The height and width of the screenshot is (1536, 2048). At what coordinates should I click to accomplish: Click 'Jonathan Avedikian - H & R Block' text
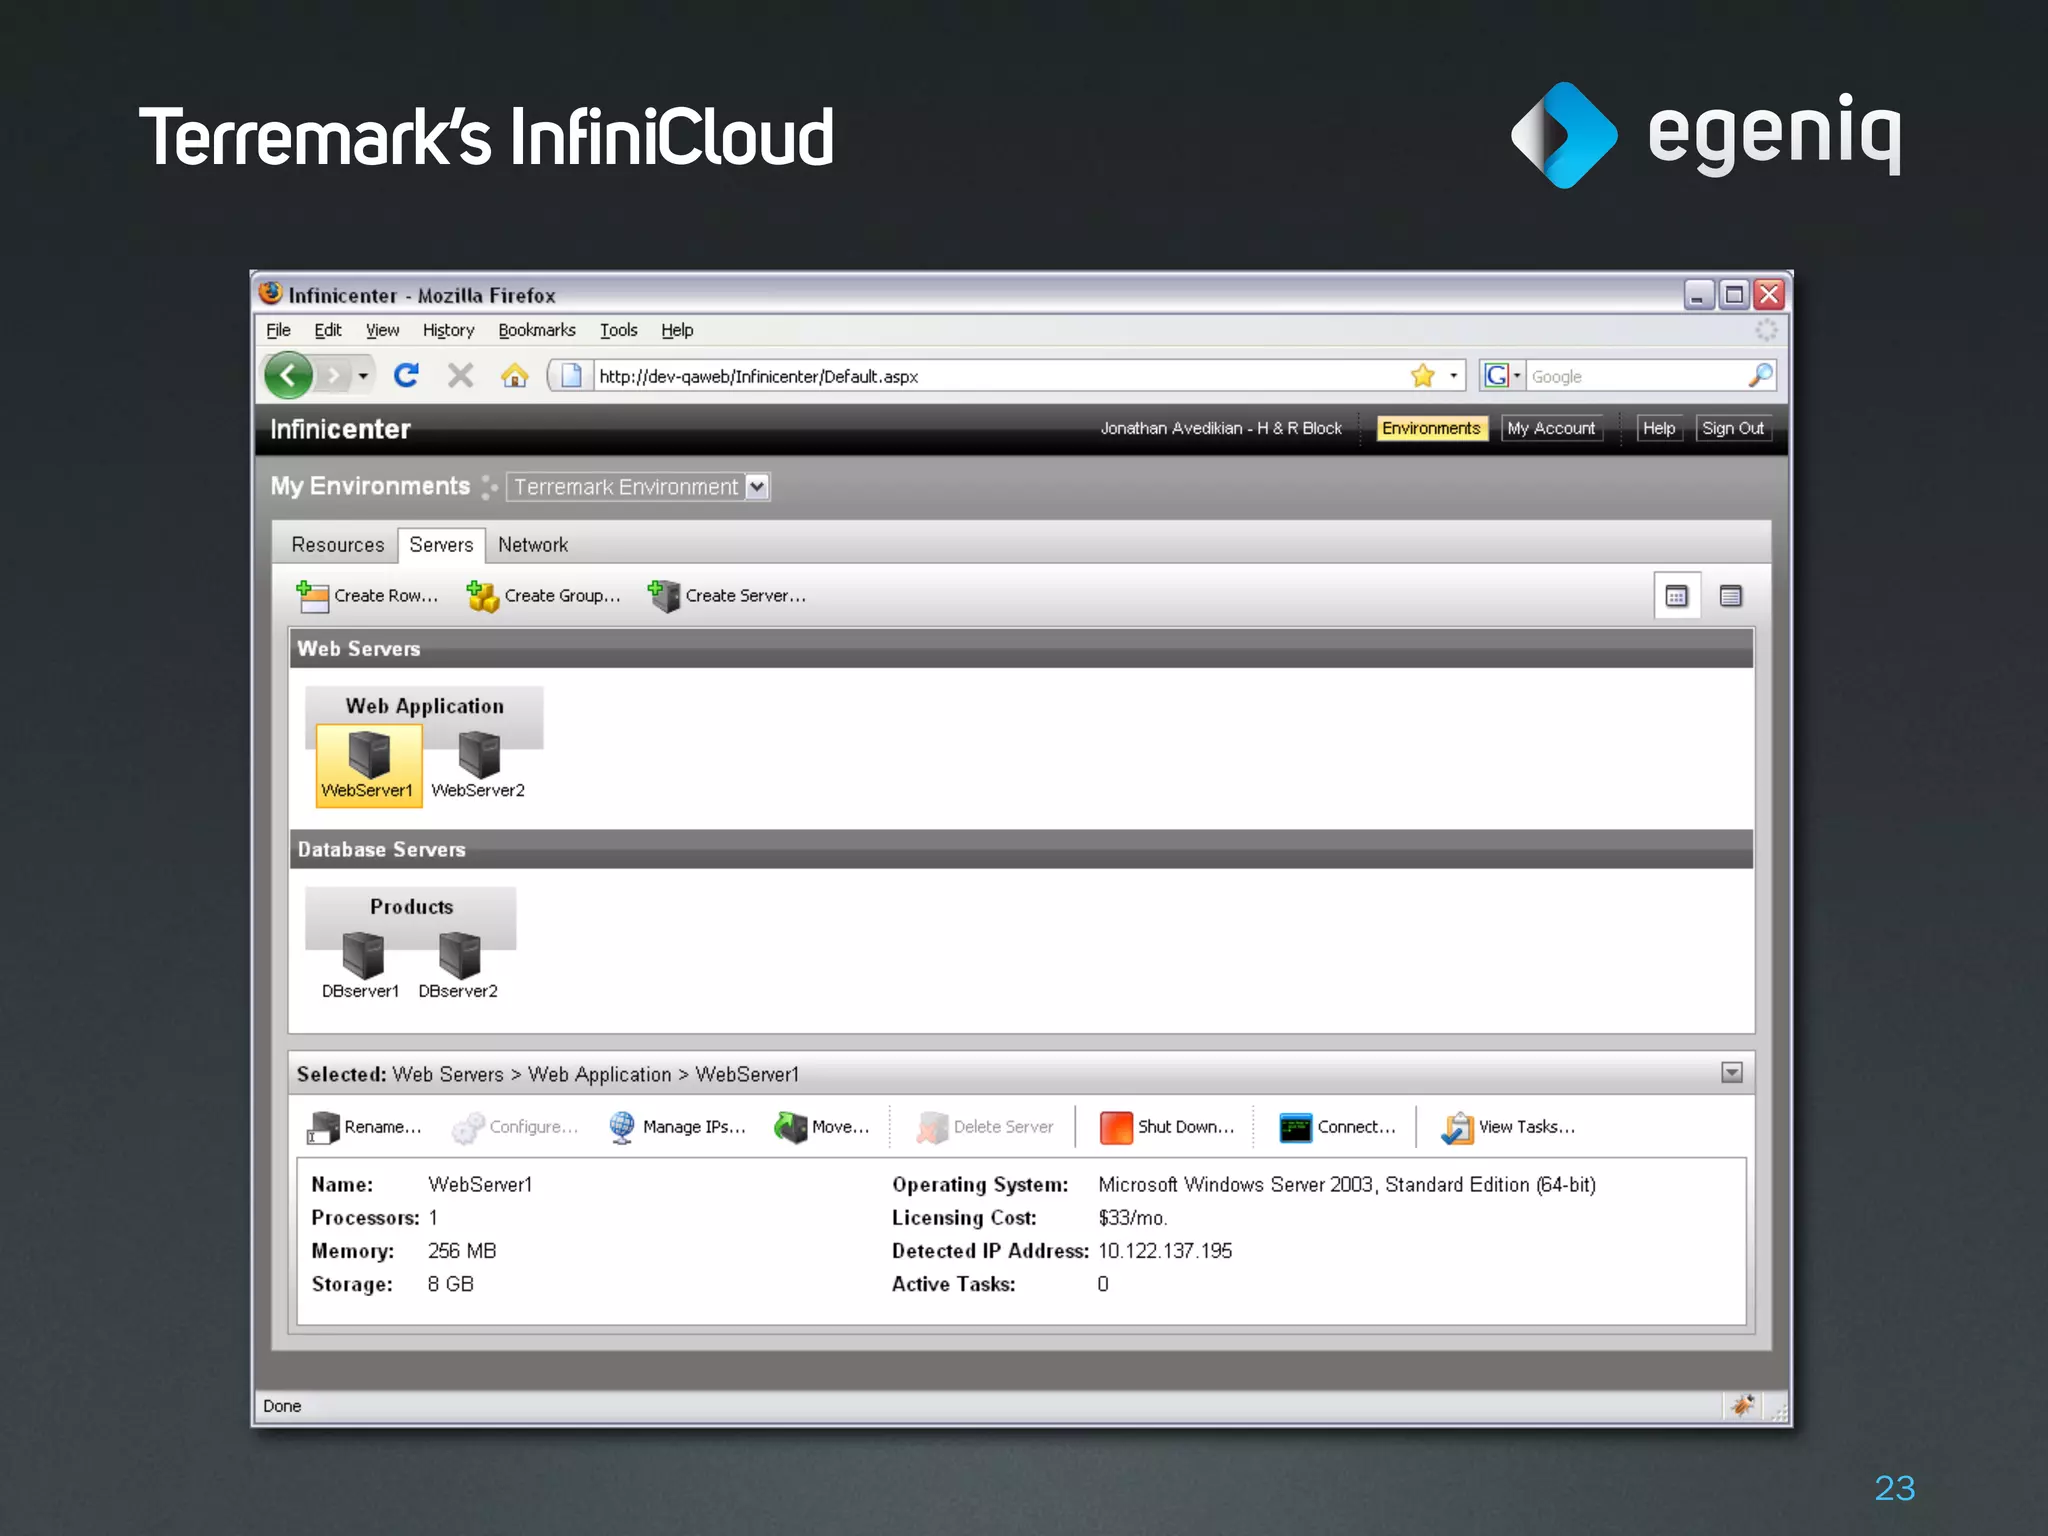pos(1221,428)
